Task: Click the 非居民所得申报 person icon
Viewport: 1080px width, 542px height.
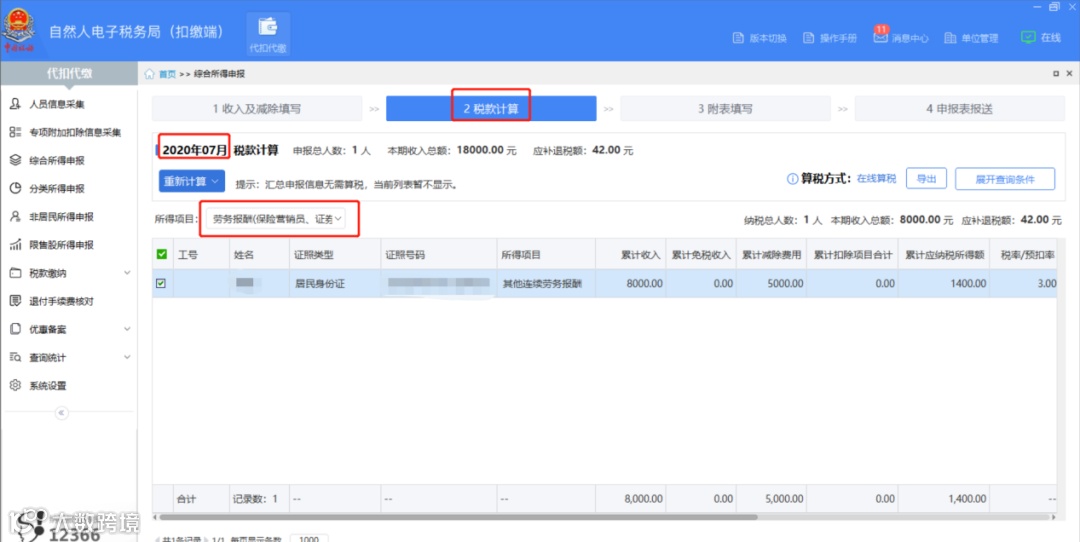Action: click(x=15, y=216)
